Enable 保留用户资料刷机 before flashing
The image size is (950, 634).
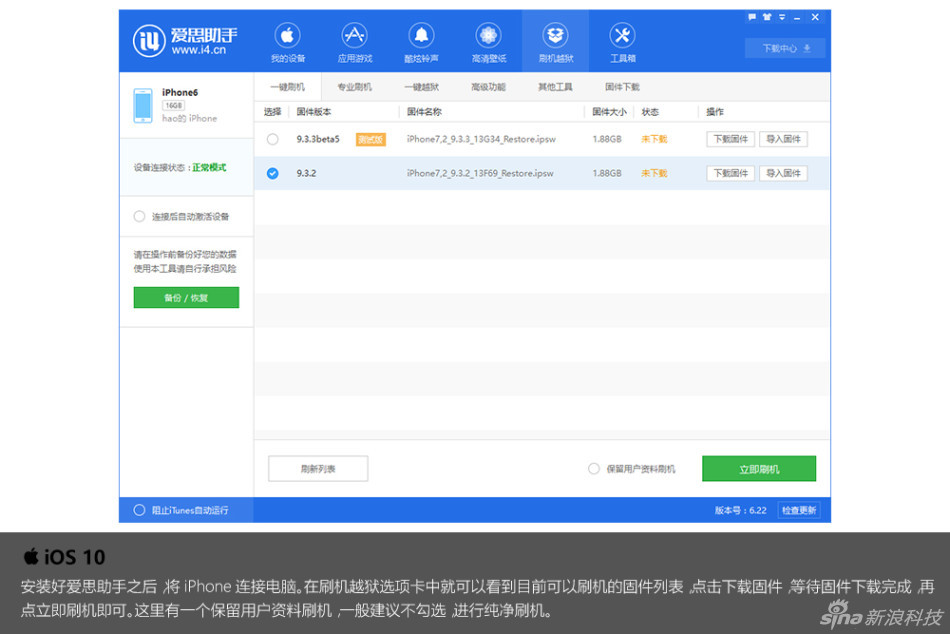pos(594,468)
